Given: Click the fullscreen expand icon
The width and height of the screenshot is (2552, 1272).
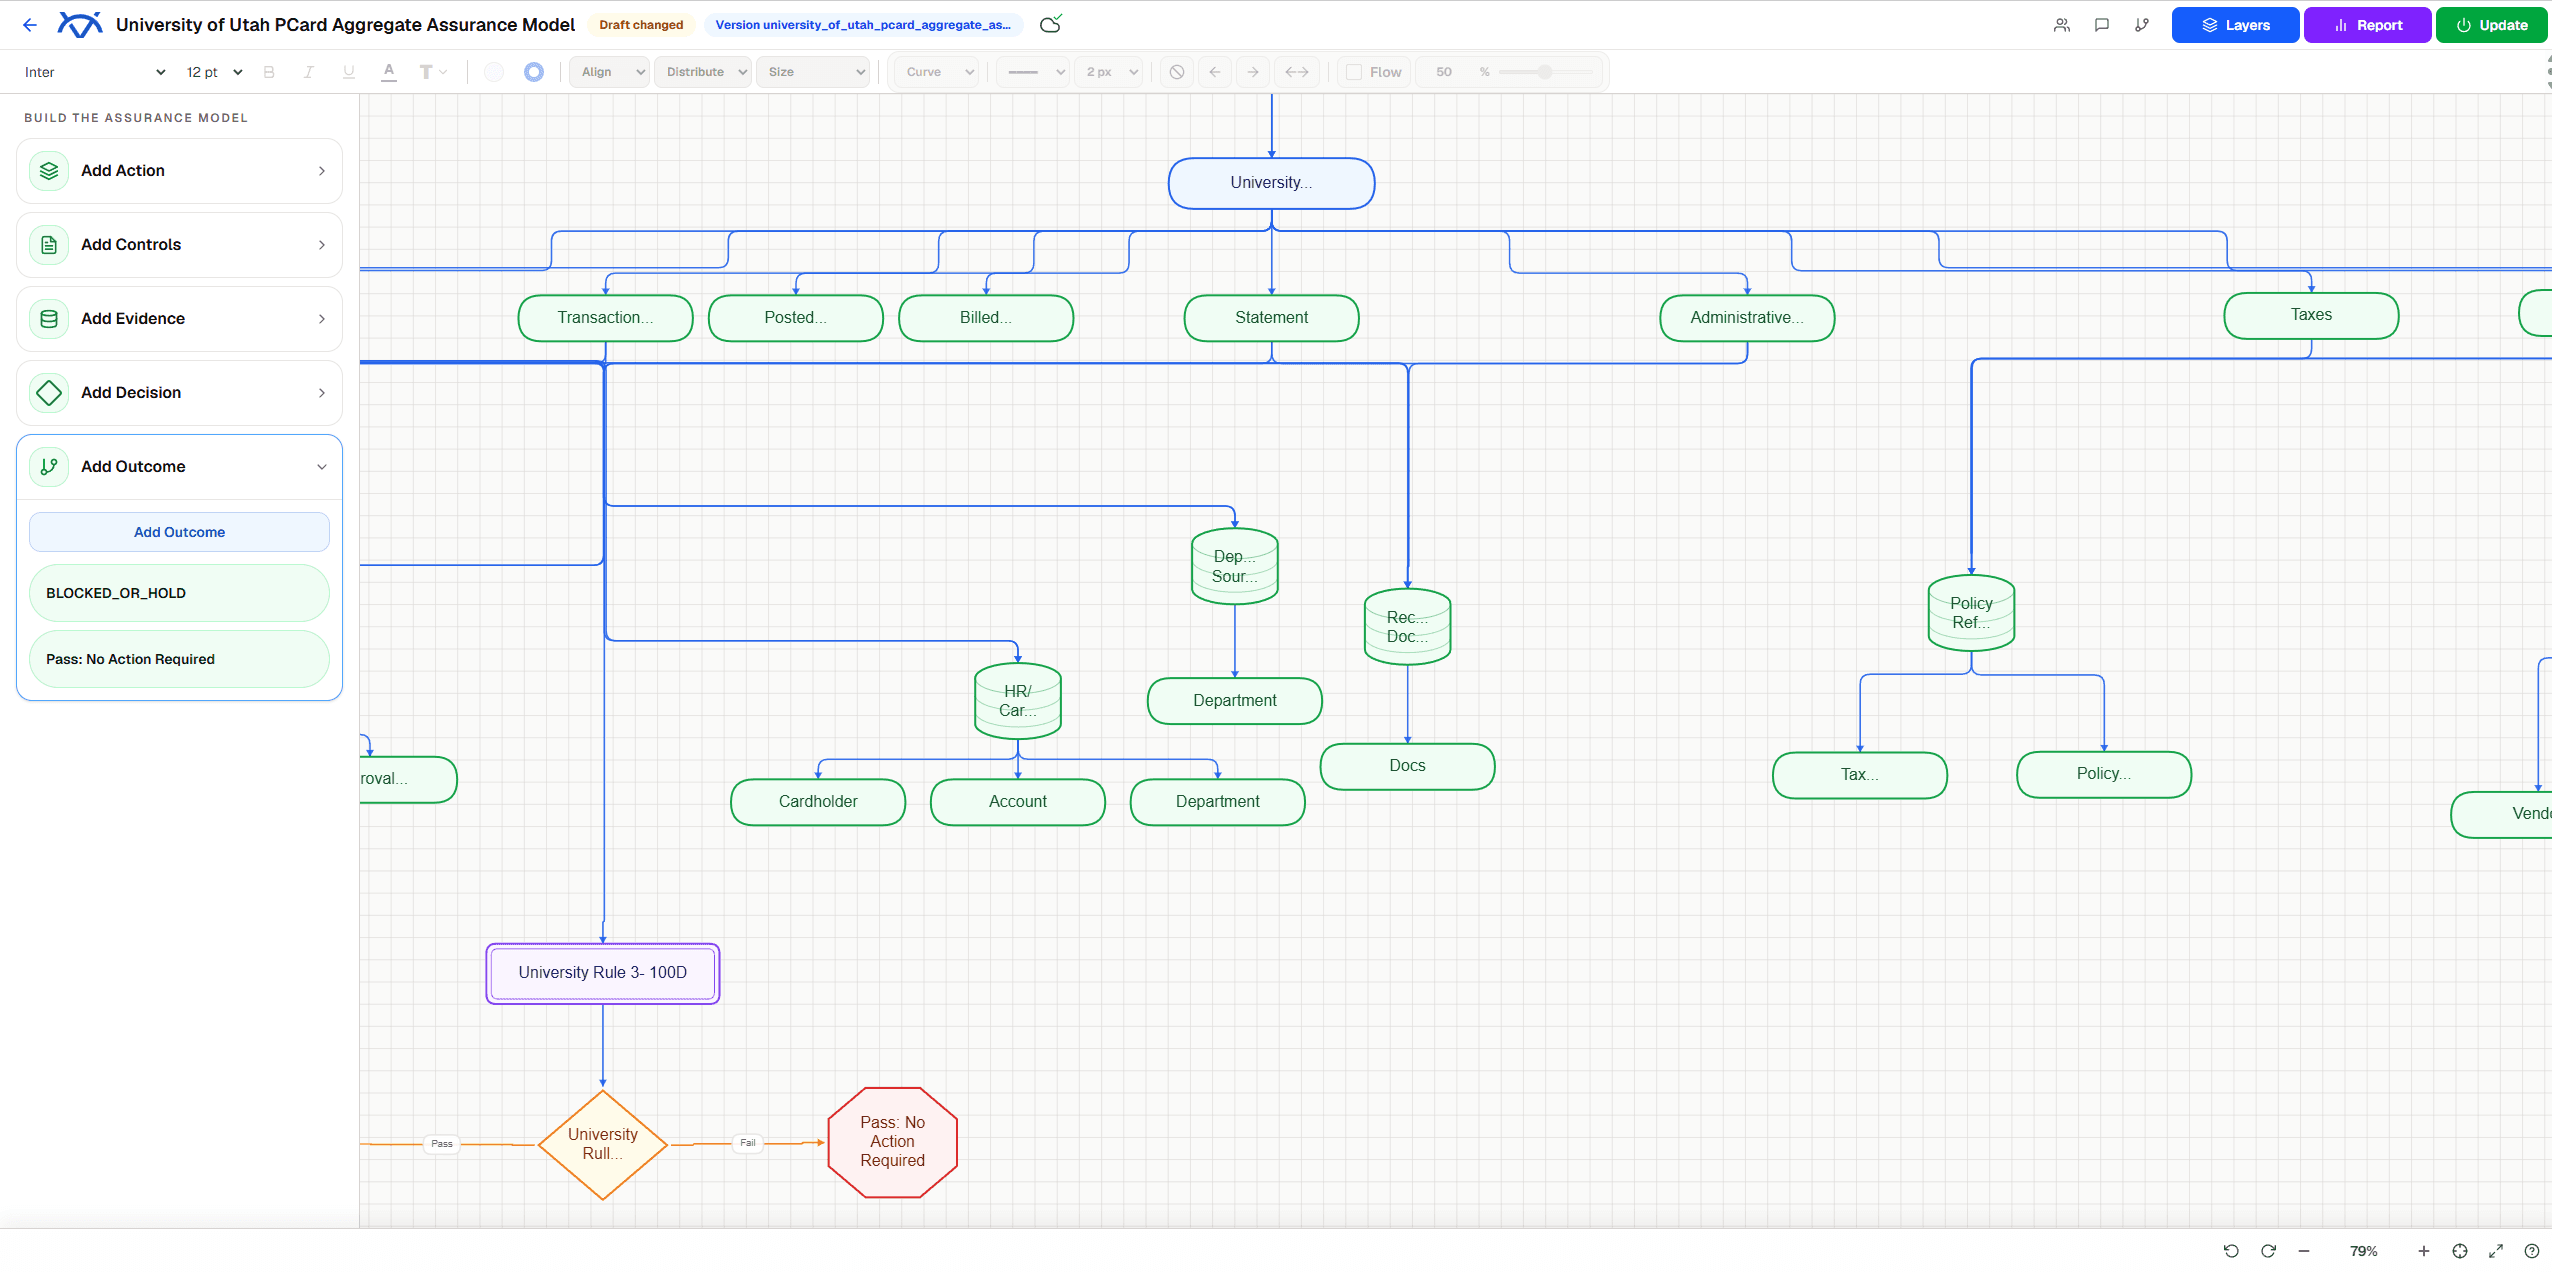Looking at the screenshot, I should pos(2496,1251).
